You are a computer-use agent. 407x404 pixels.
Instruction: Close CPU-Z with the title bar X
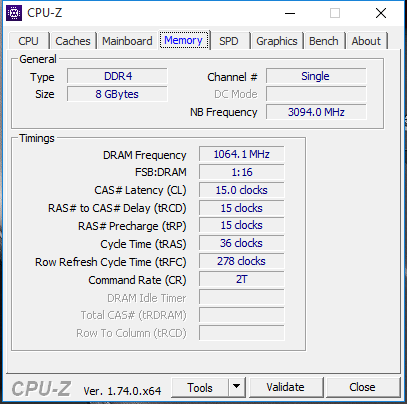(381, 13)
